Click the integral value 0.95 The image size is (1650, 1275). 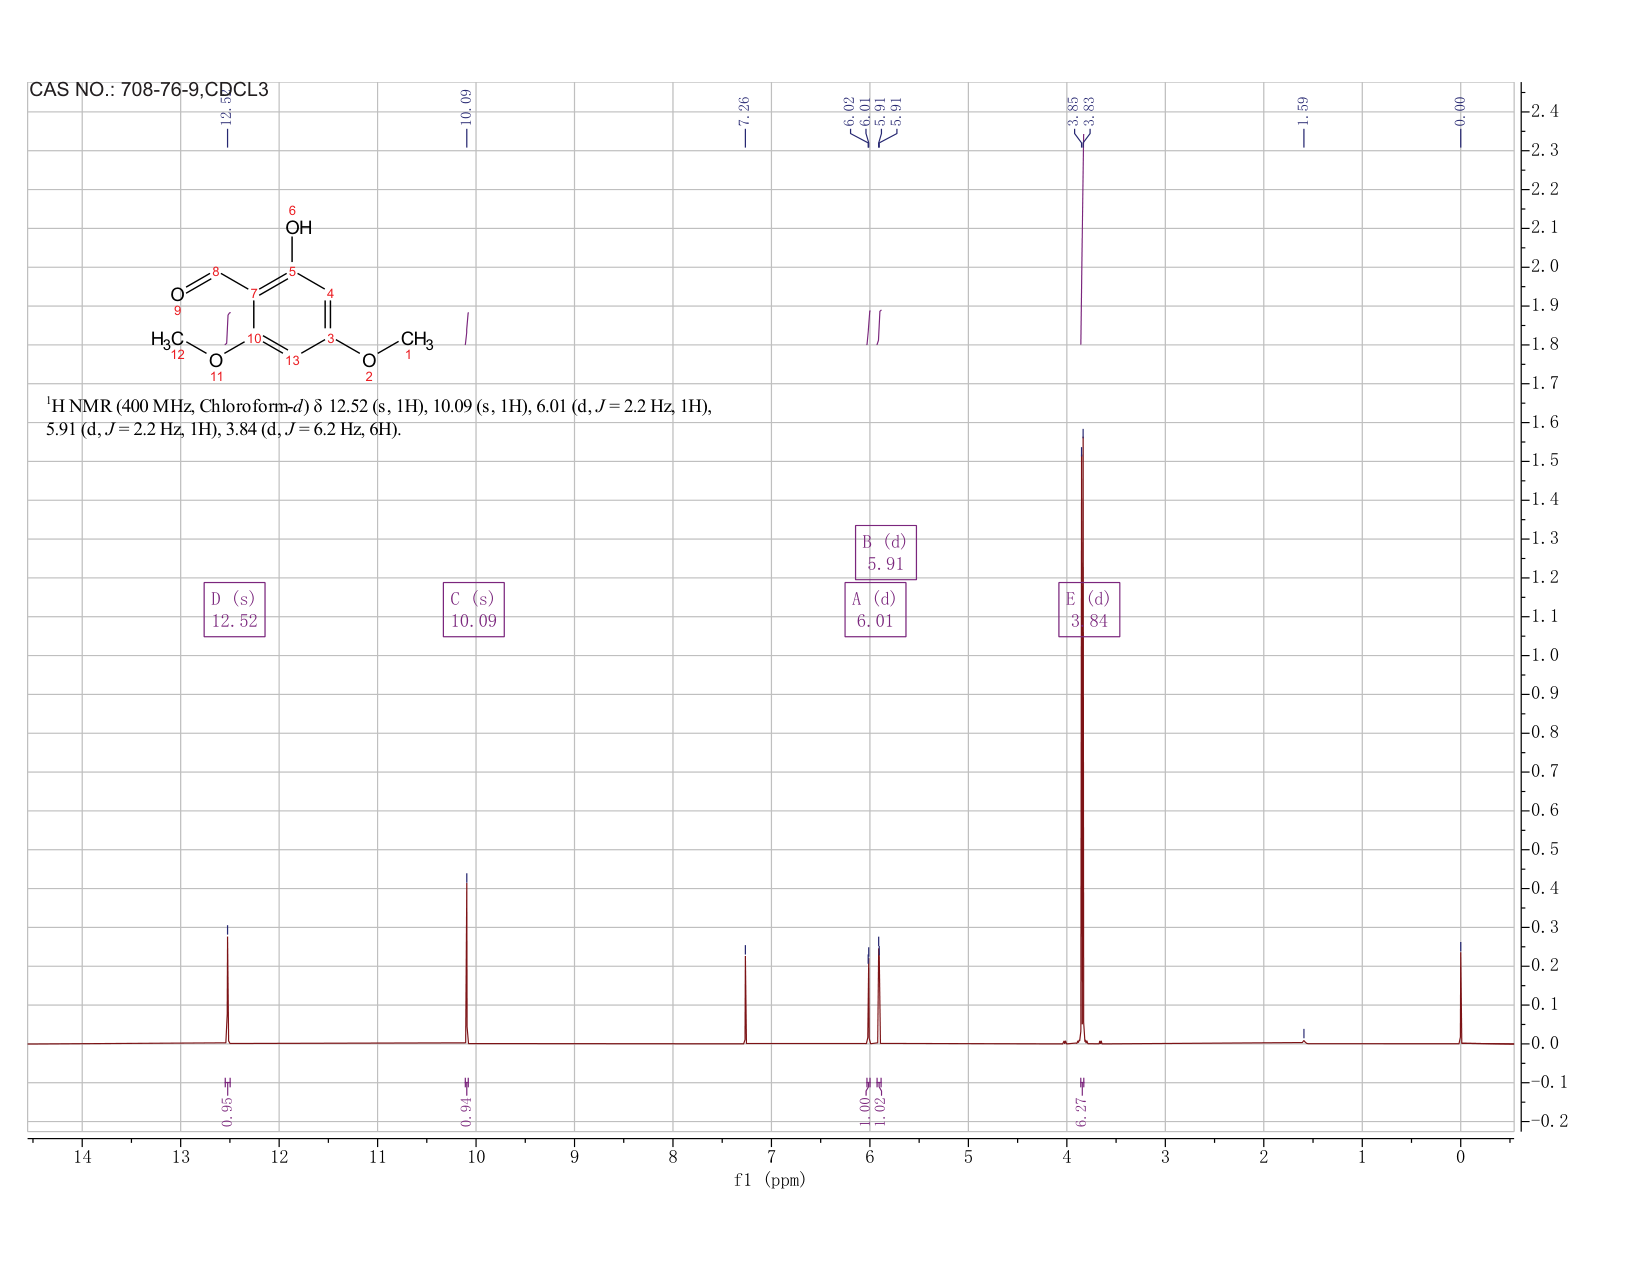(227, 1110)
